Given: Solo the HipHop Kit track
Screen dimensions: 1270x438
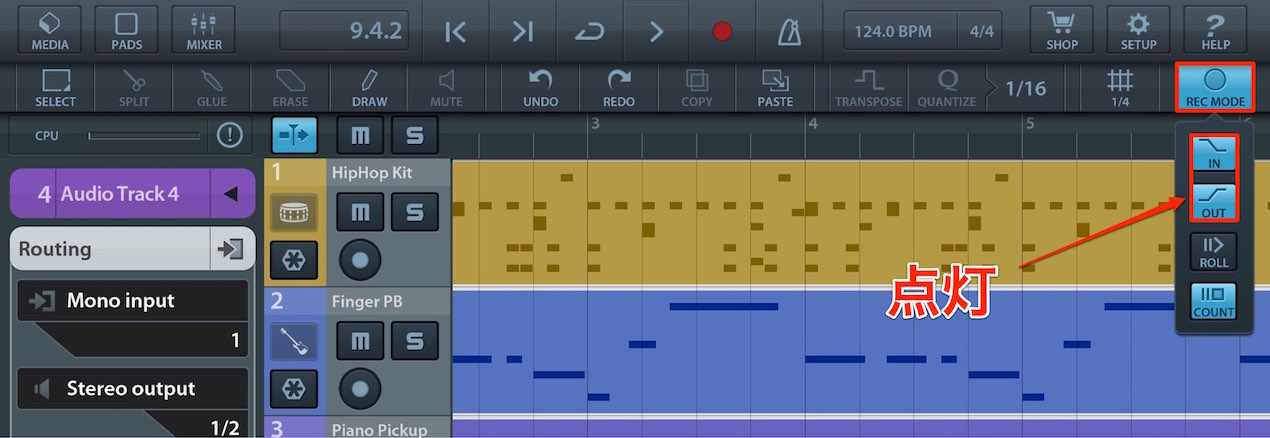Looking at the screenshot, I should pos(413,212).
